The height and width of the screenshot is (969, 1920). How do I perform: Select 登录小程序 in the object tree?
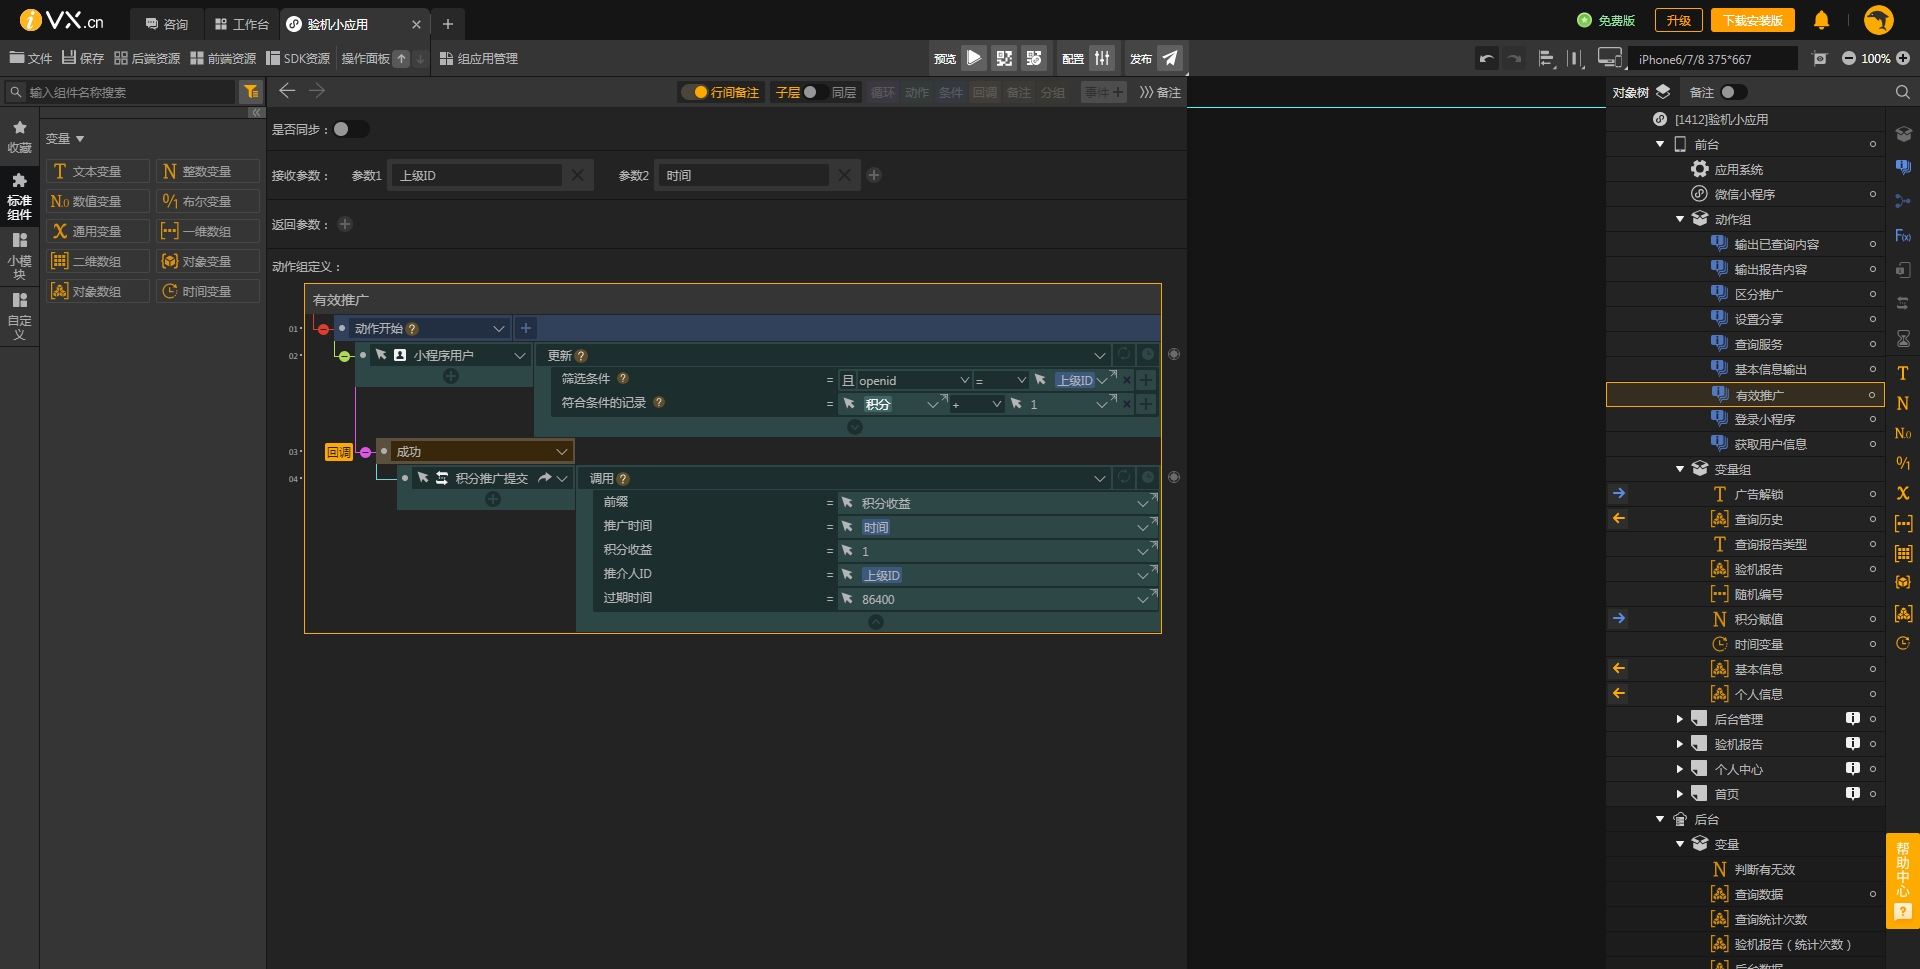1765,419
